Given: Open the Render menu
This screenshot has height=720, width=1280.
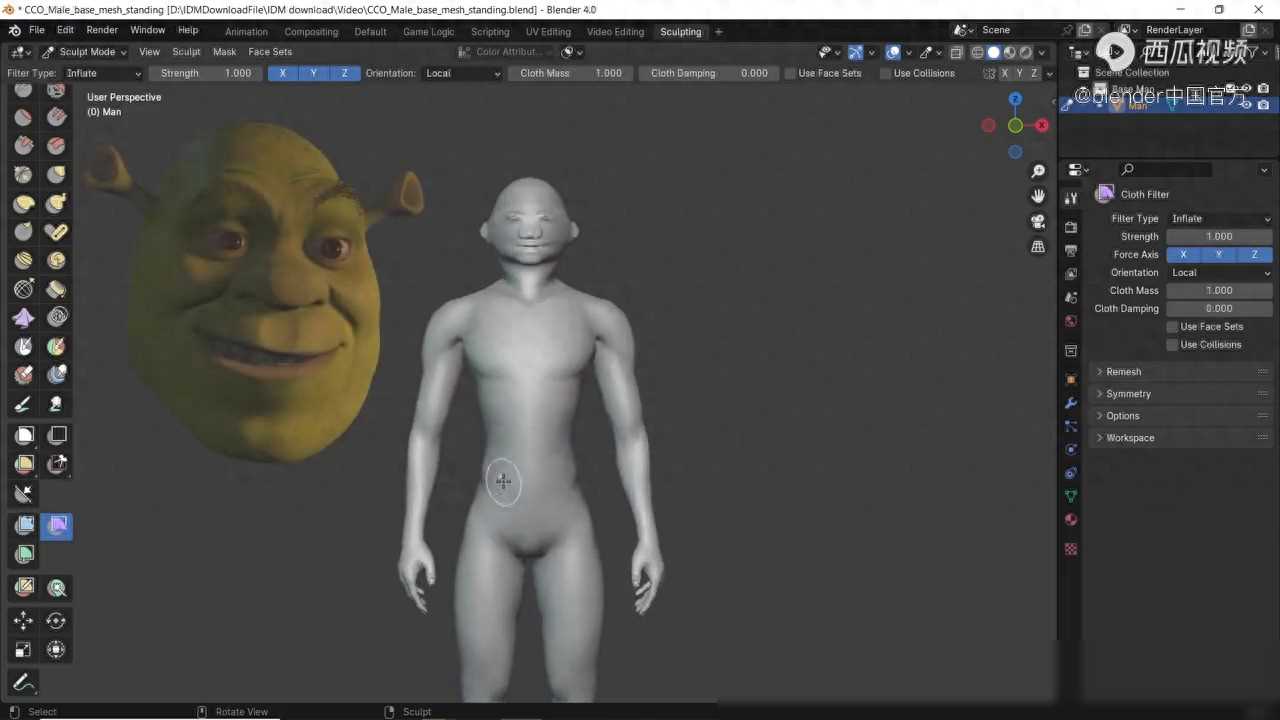Looking at the screenshot, I should tap(102, 30).
